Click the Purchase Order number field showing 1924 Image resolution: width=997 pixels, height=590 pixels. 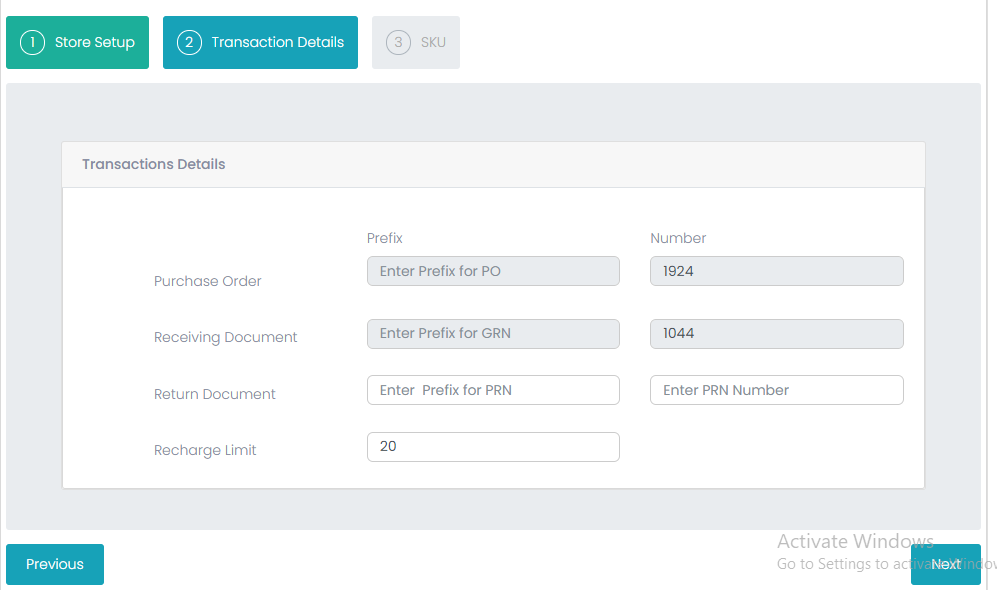tap(776, 271)
